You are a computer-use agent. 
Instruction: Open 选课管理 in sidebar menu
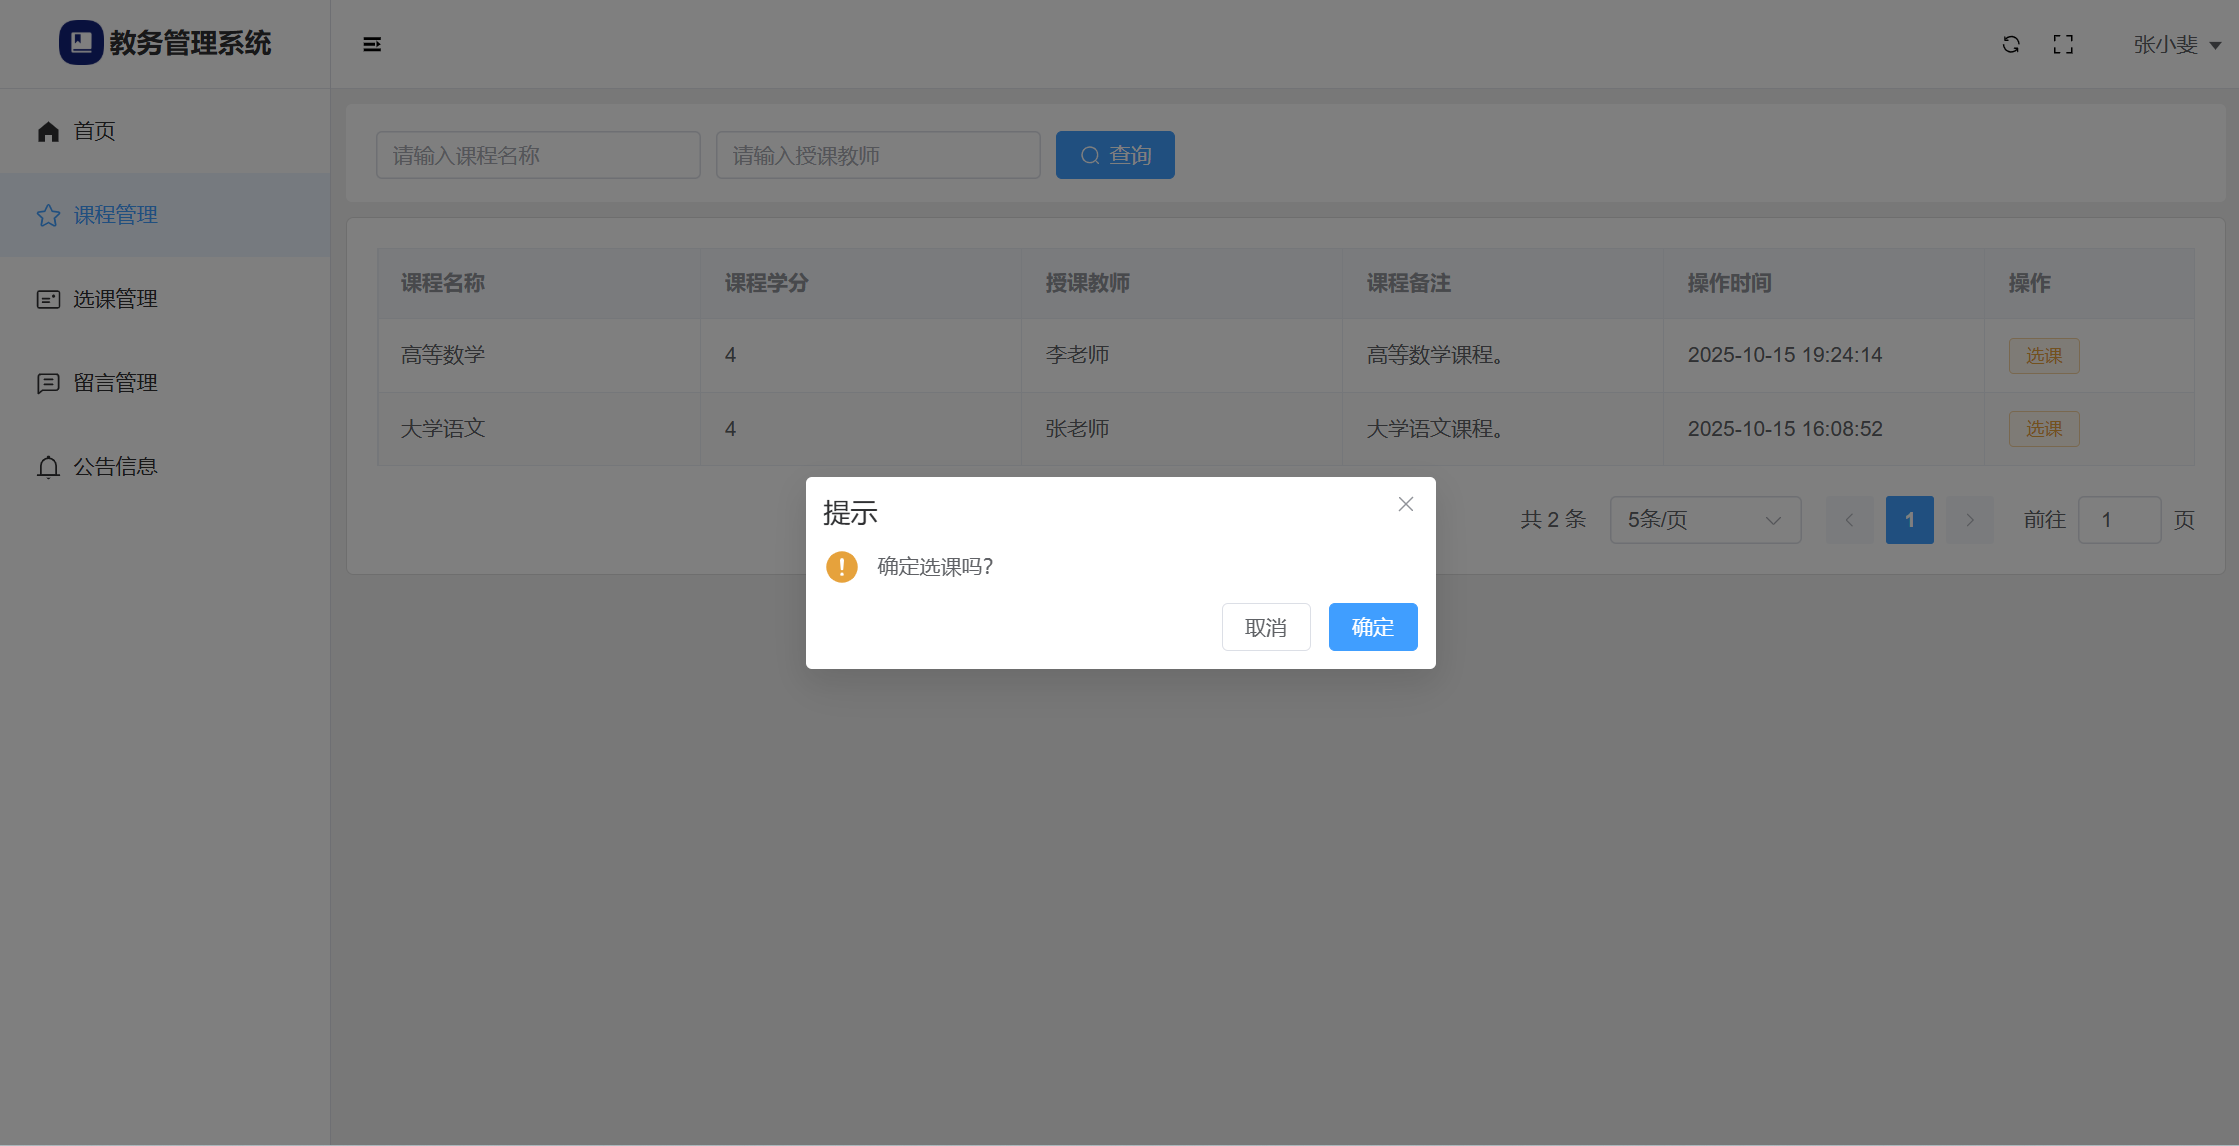click(115, 299)
